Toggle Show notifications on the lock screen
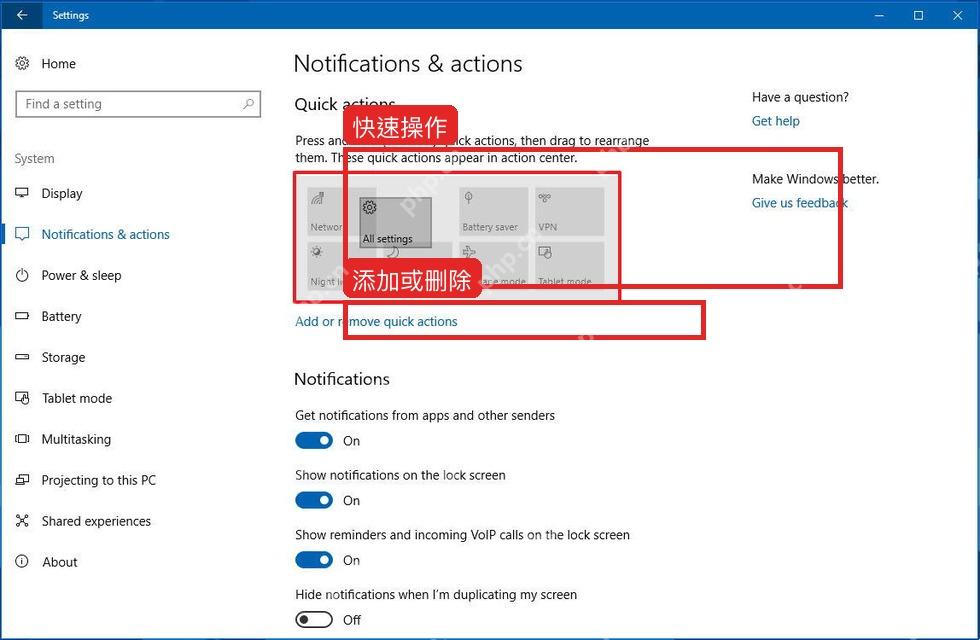Viewport: 980px width, 640px height. pos(314,500)
